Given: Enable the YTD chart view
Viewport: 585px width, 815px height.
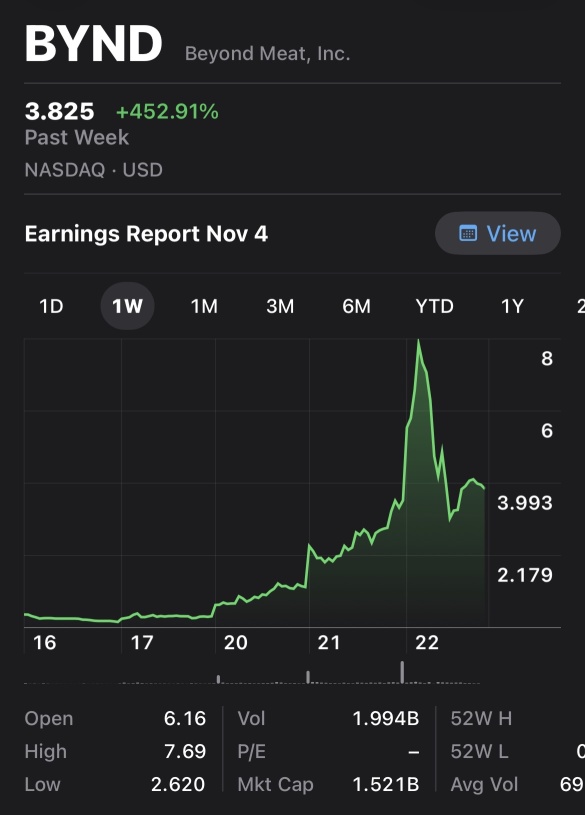Looking at the screenshot, I should coord(434,307).
